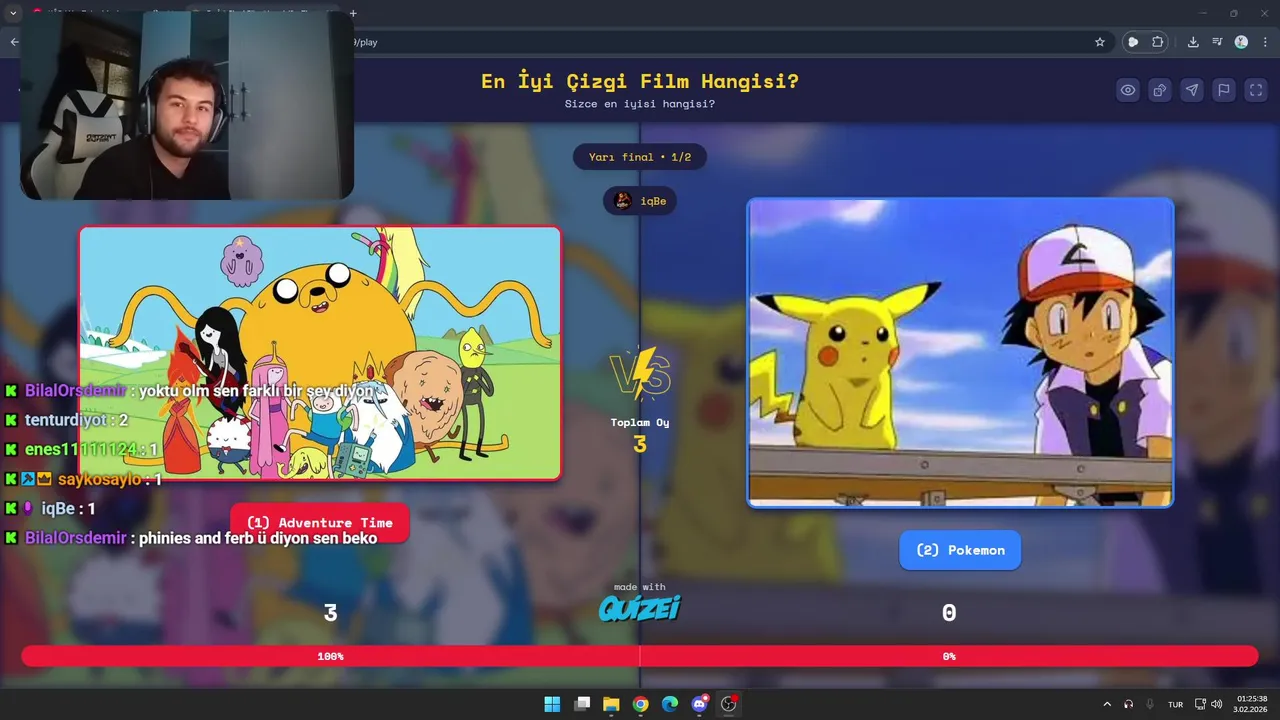Expand the system tray hidden icons chevron

point(1107,704)
